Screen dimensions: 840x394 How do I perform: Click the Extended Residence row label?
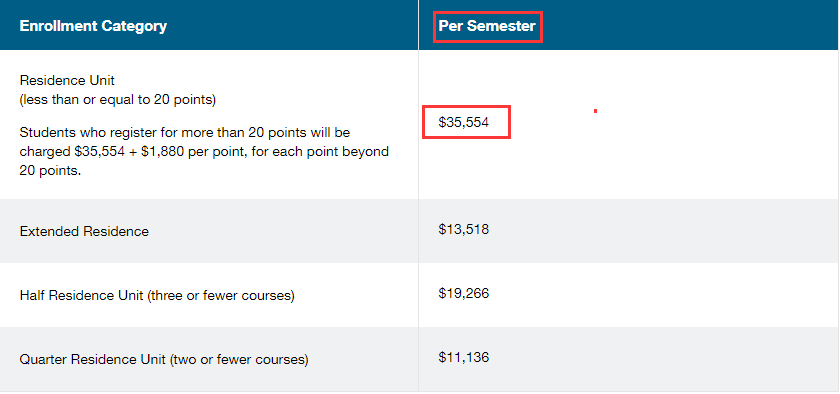pyautogui.click(x=84, y=232)
